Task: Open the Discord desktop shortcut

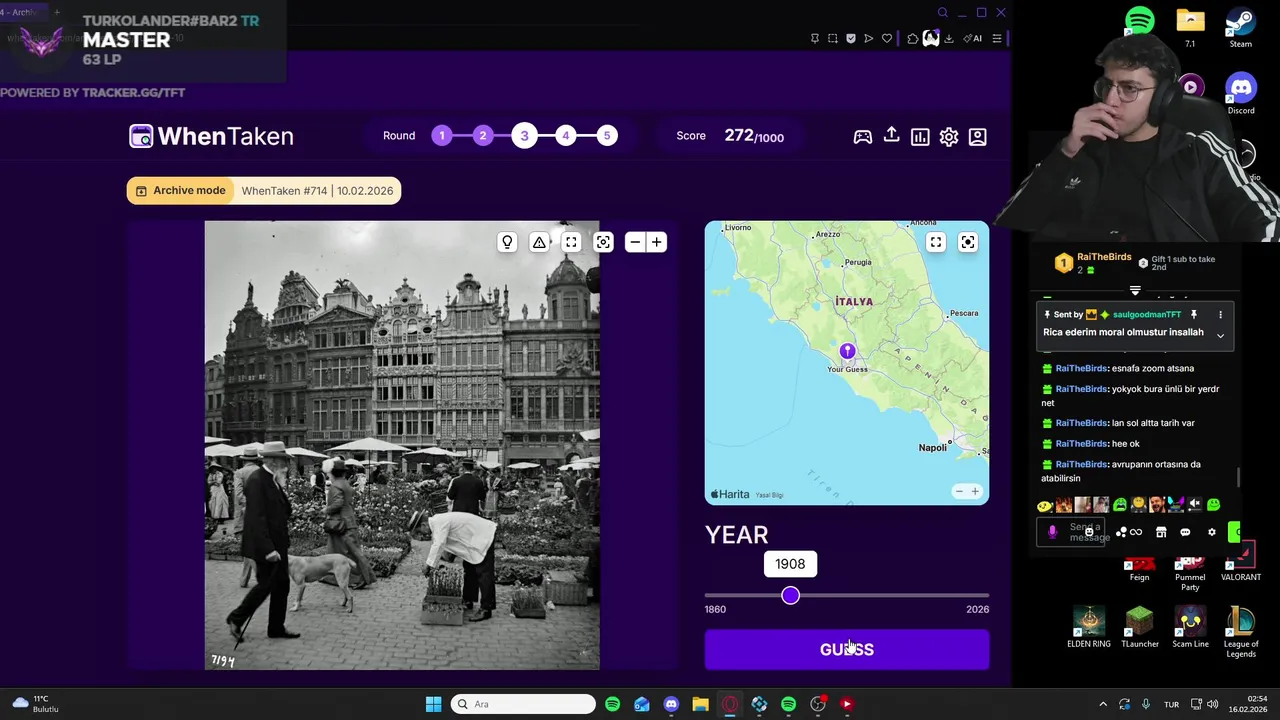Action: point(1241,93)
